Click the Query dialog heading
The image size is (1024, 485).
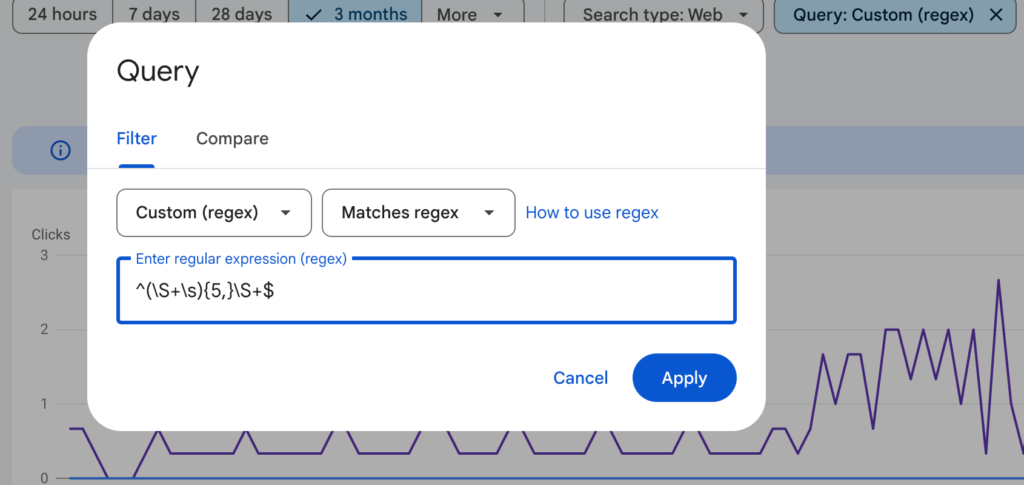tap(158, 72)
